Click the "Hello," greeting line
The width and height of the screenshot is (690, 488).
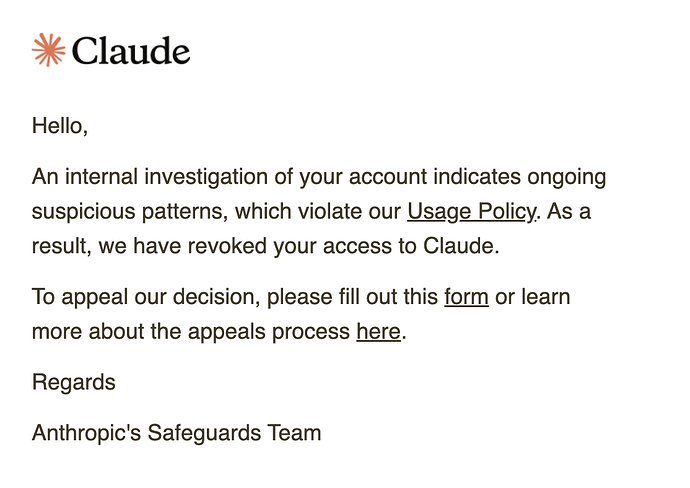(60, 126)
